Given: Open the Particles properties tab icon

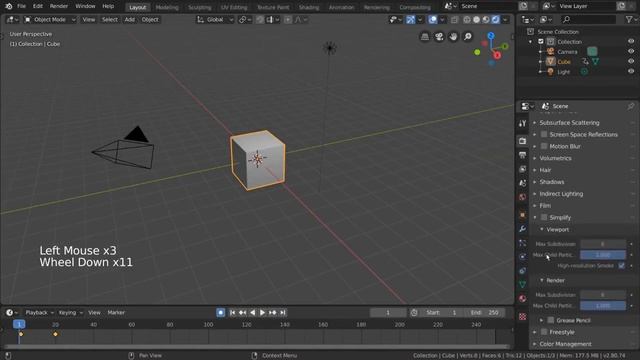Looking at the screenshot, I should 522,243.
